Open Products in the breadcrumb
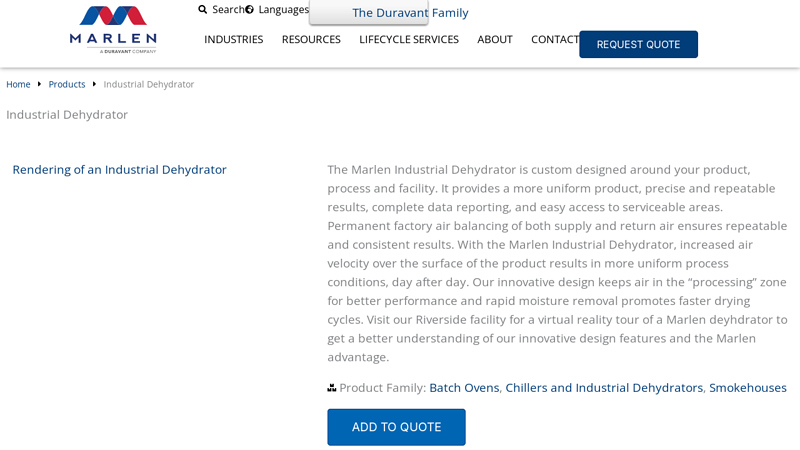The height and width of the screenshot is (450, 800). [x=67, y=84]
